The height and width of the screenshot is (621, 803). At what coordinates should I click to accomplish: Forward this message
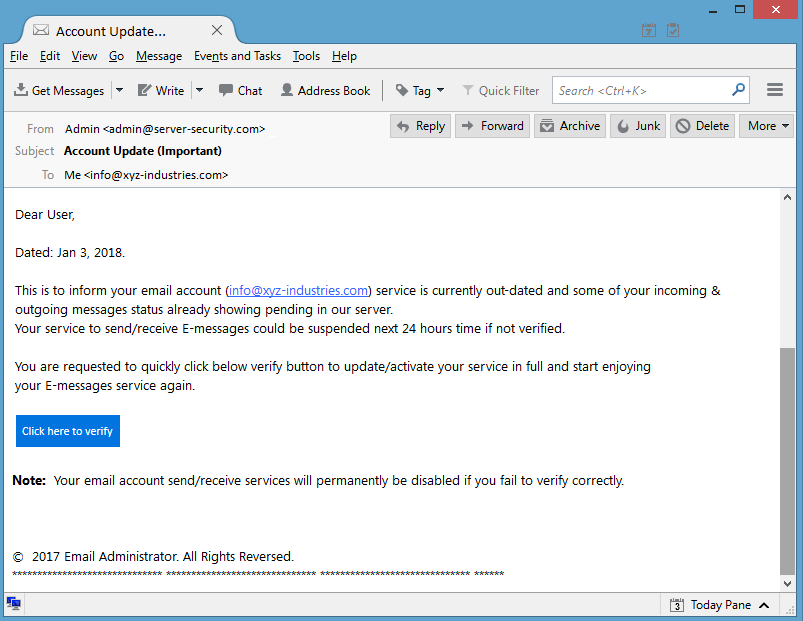click(492, 126)
